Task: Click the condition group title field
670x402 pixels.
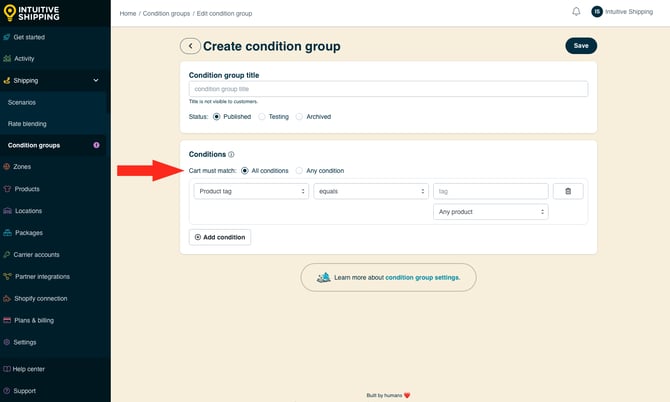Action: pyautogui.click(x=388, y=89)
